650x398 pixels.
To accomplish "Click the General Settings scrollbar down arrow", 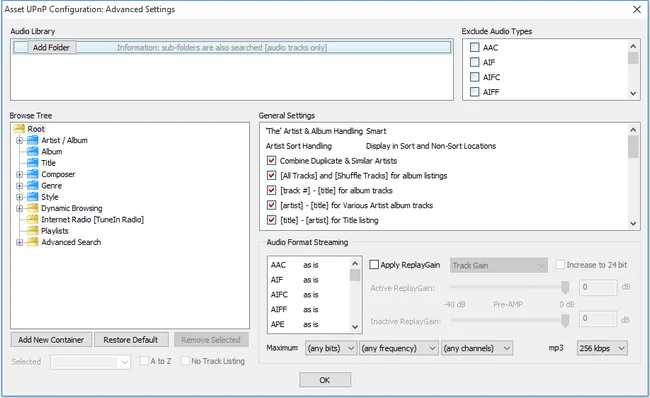I will coord(633,223).
